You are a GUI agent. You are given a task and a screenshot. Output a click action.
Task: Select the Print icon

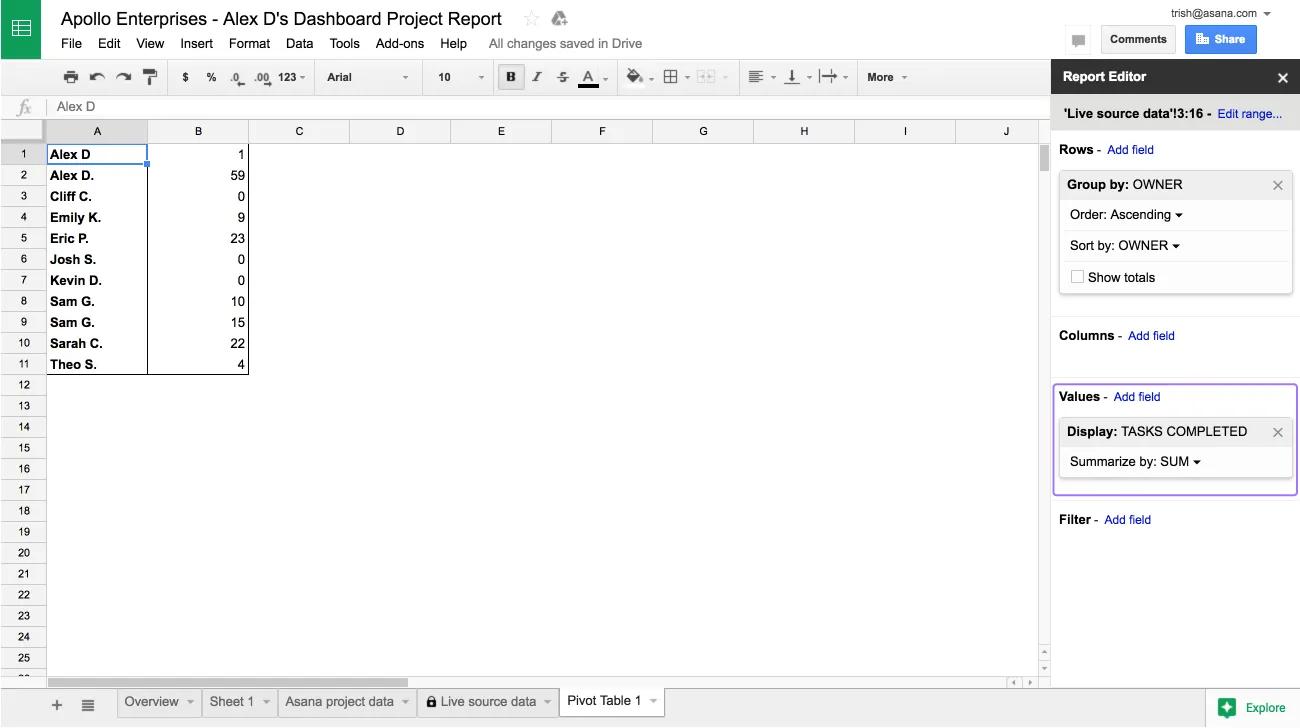(x=70, y=77)
